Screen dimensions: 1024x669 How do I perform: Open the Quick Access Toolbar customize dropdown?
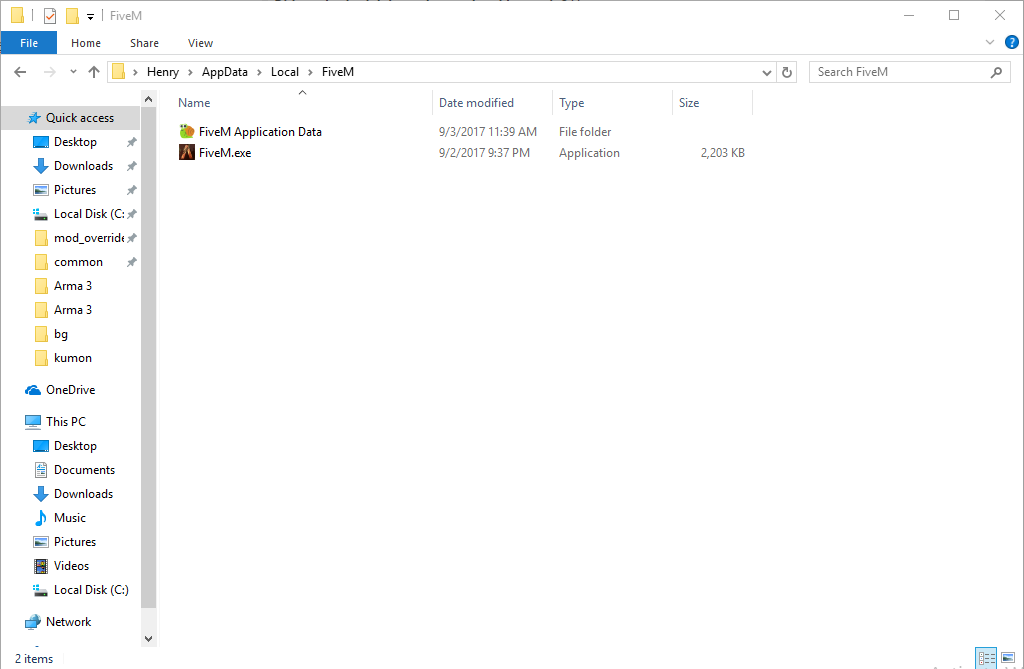tap(90, 16)
